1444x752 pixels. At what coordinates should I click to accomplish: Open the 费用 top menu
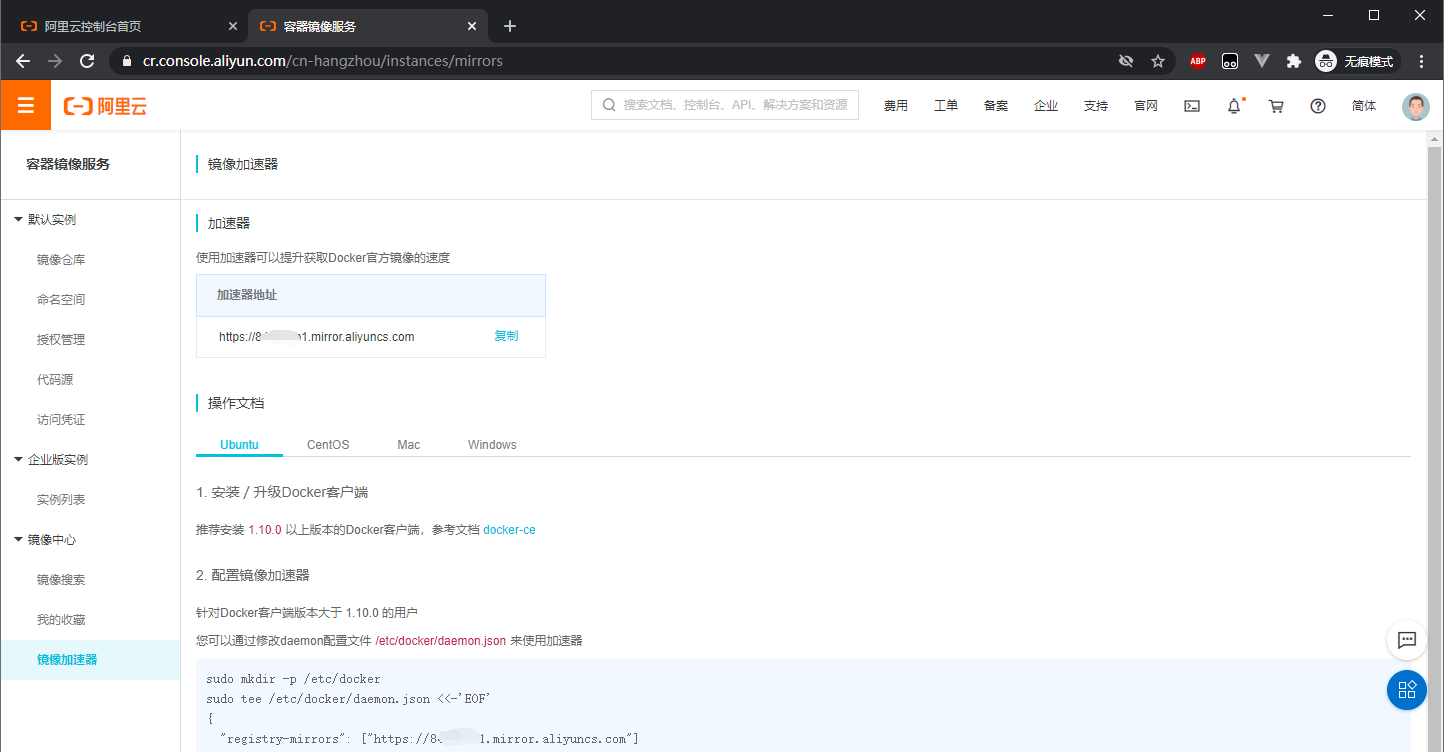pyautogui.click(x=896, y=106)
